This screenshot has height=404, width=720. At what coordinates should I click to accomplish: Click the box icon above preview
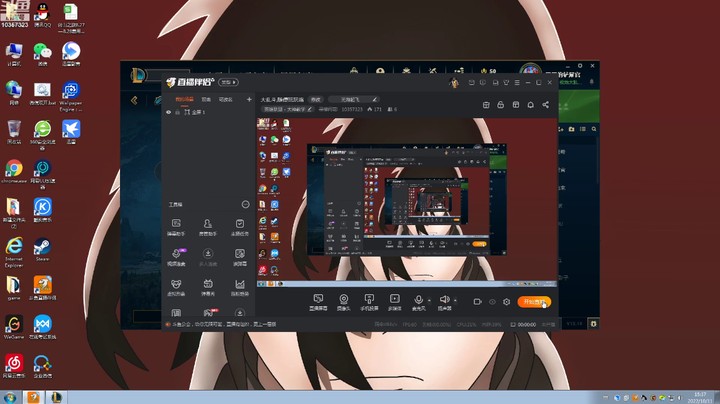(x=486, y=105)
